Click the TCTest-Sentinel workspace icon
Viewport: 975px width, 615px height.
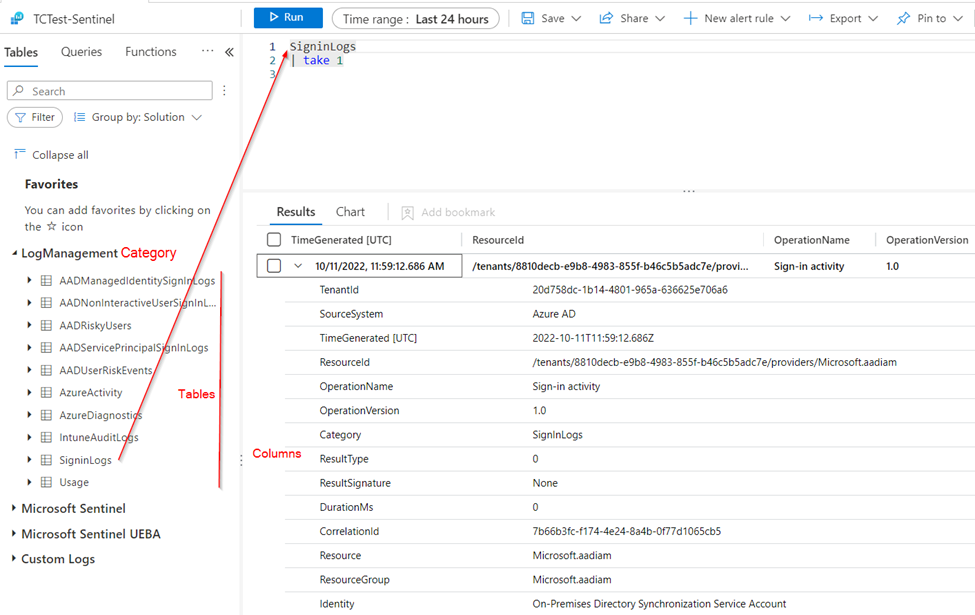coord(17,19)
